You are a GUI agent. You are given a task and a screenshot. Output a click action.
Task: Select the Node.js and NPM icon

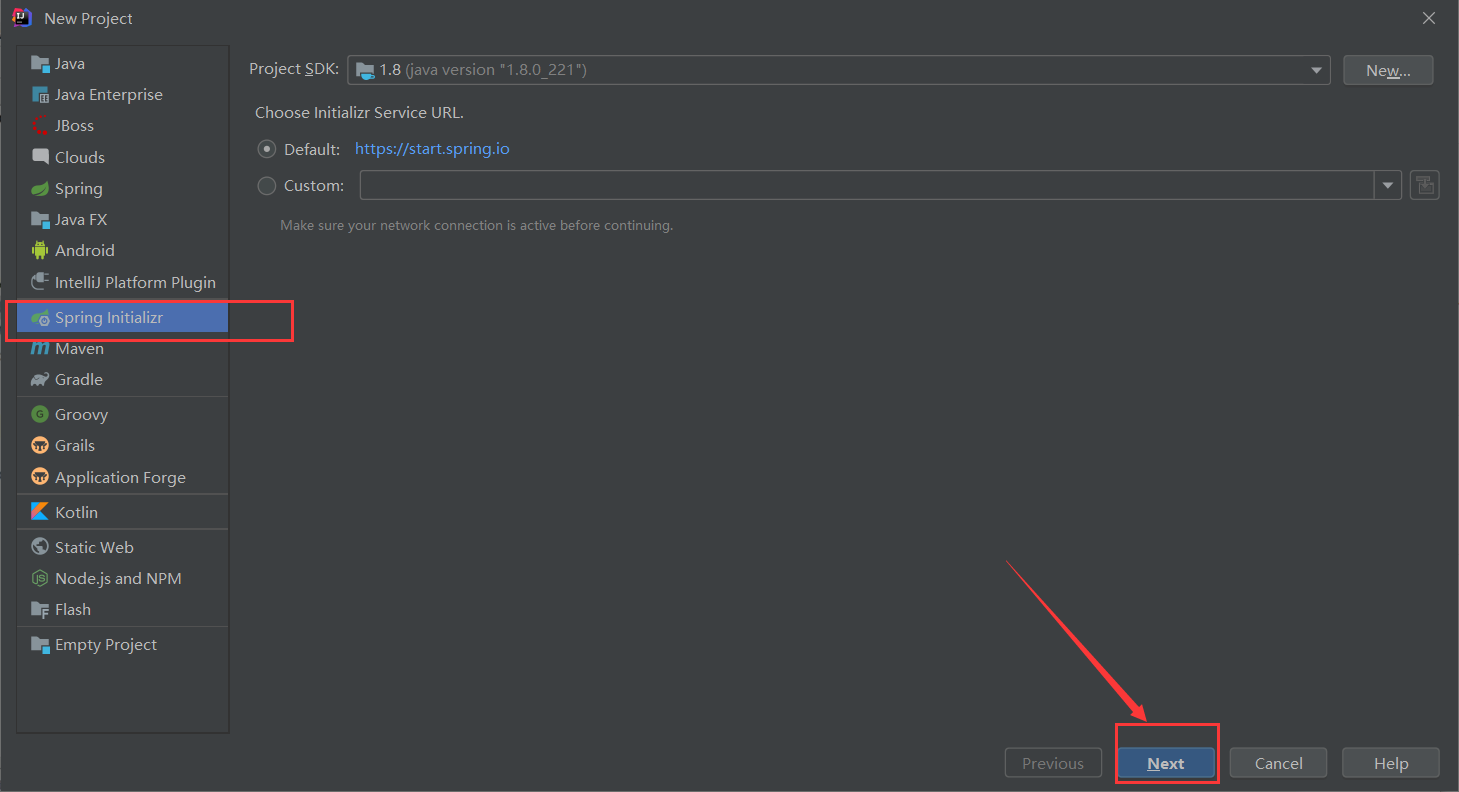click(40, 578)
